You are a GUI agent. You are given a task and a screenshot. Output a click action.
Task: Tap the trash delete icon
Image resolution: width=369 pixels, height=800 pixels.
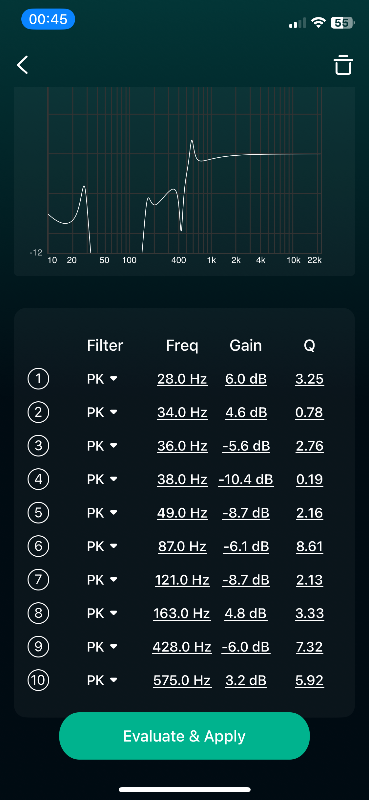(343, 65)
